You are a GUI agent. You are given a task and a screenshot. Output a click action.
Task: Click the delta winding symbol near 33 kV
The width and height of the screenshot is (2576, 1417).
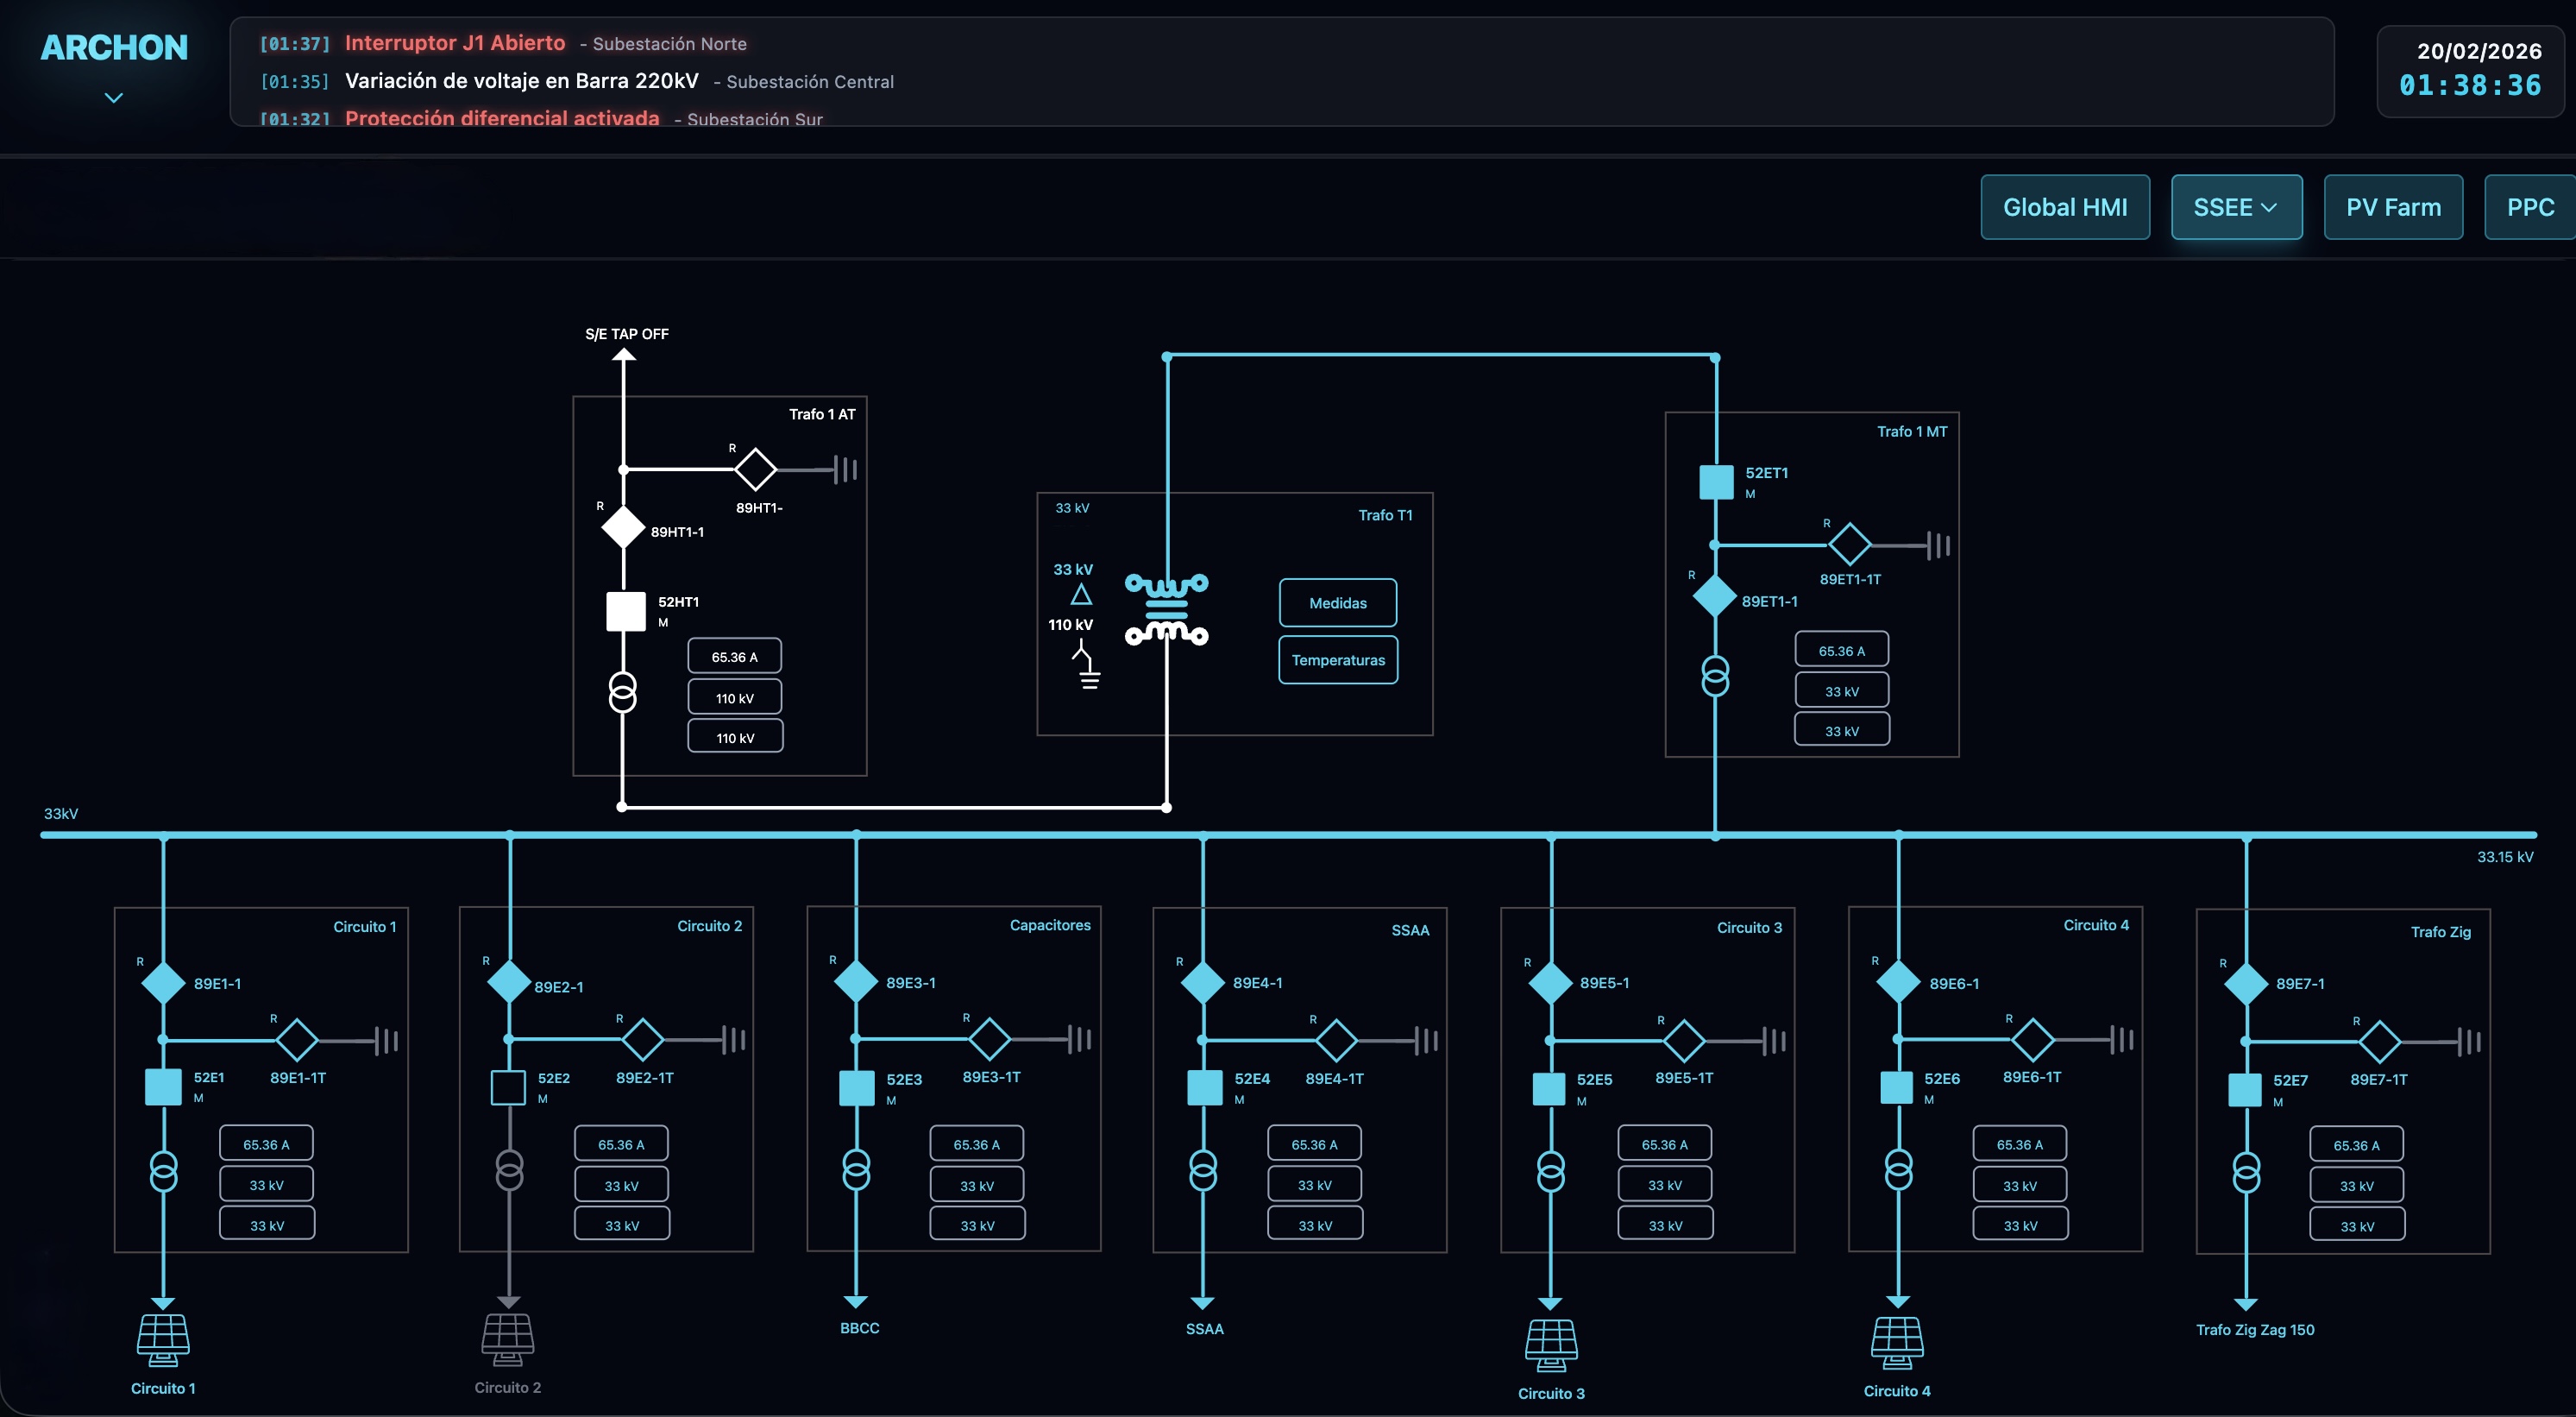pos(1080,594)
